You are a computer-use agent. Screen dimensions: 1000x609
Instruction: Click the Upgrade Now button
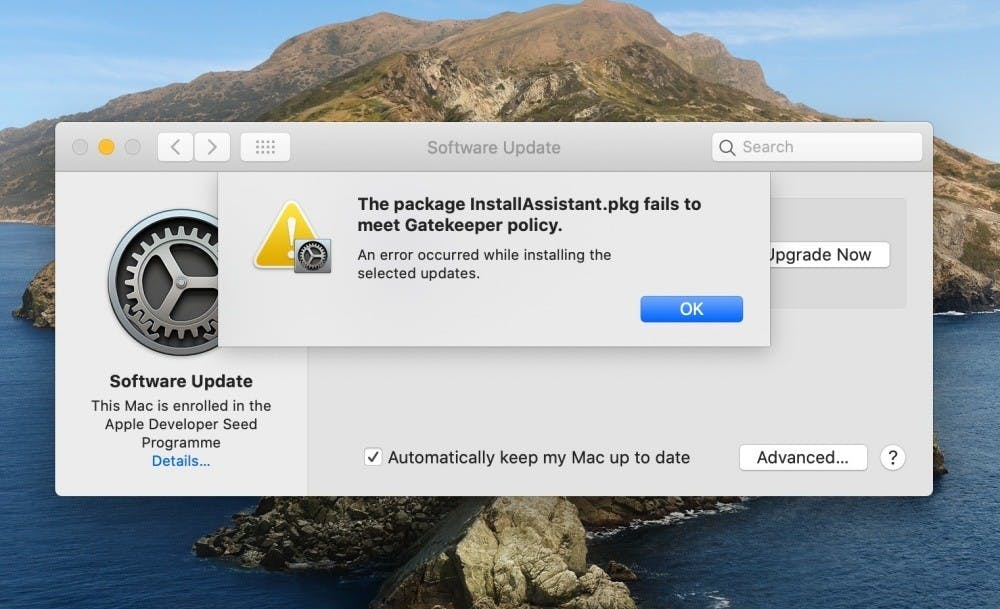tap(829, 254)
